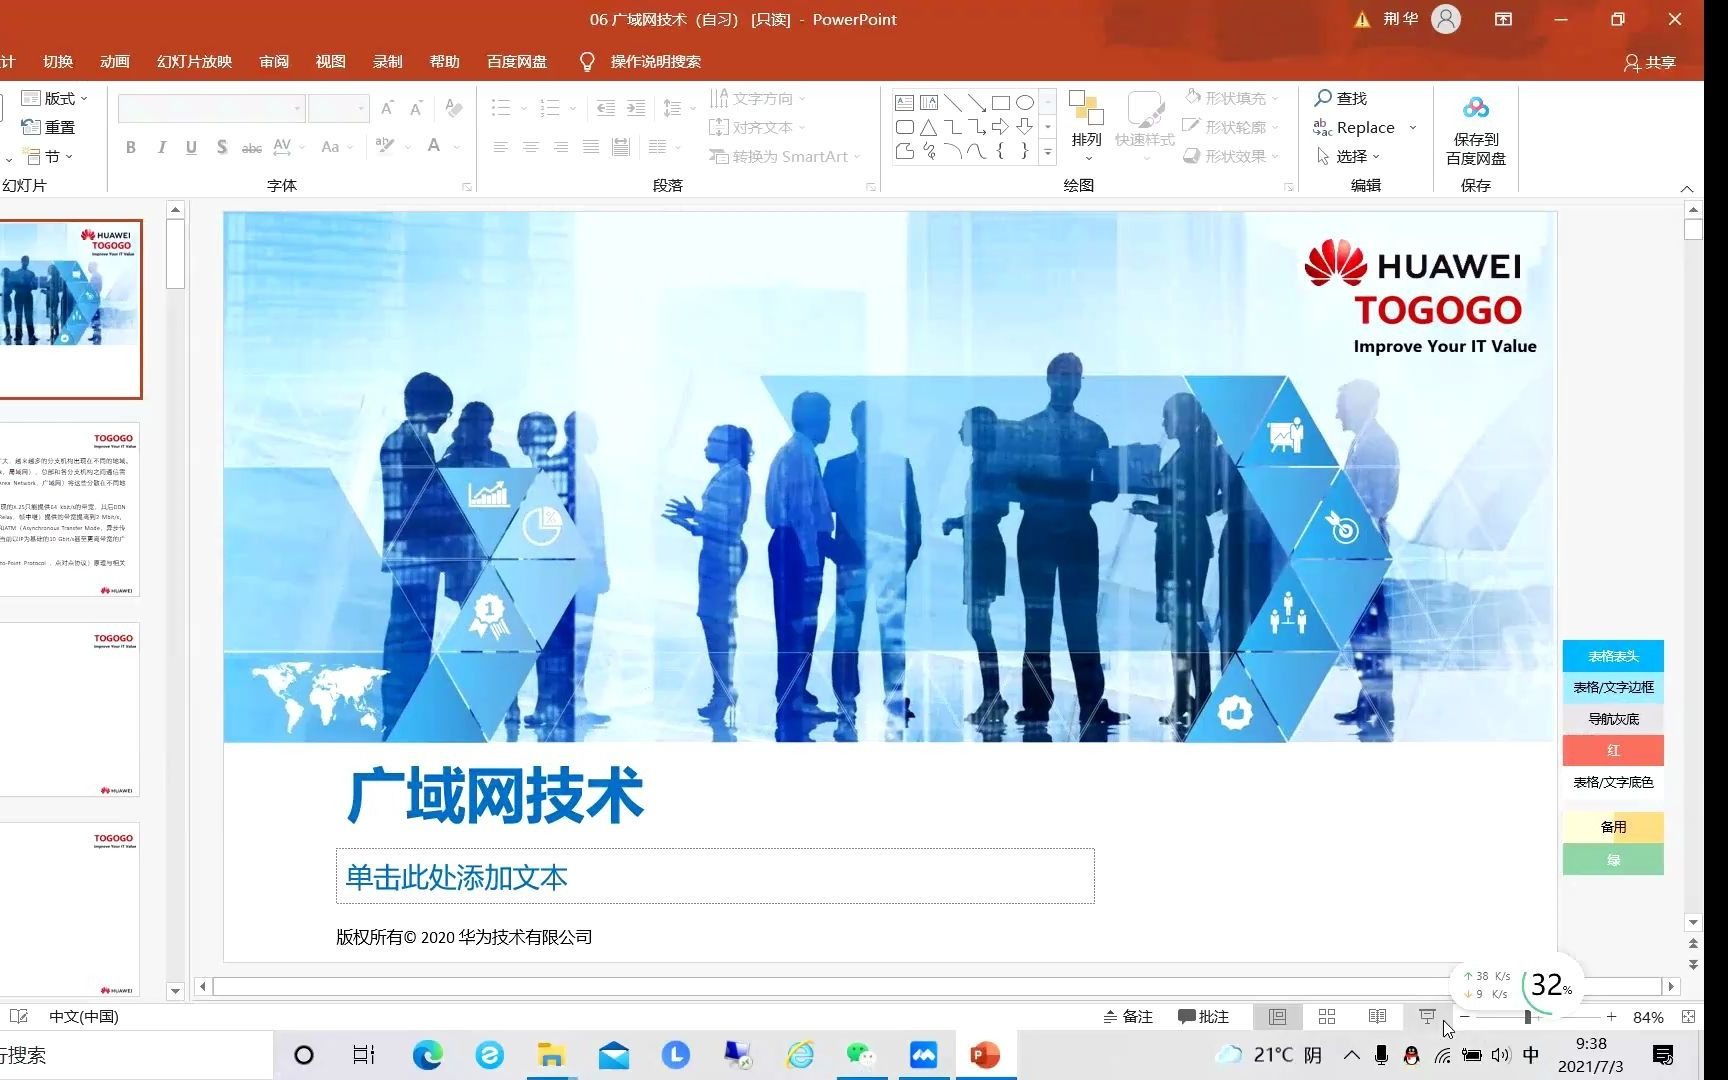
Task: Click the Arrange (排列) button
Action: [x=1086, y=125]
